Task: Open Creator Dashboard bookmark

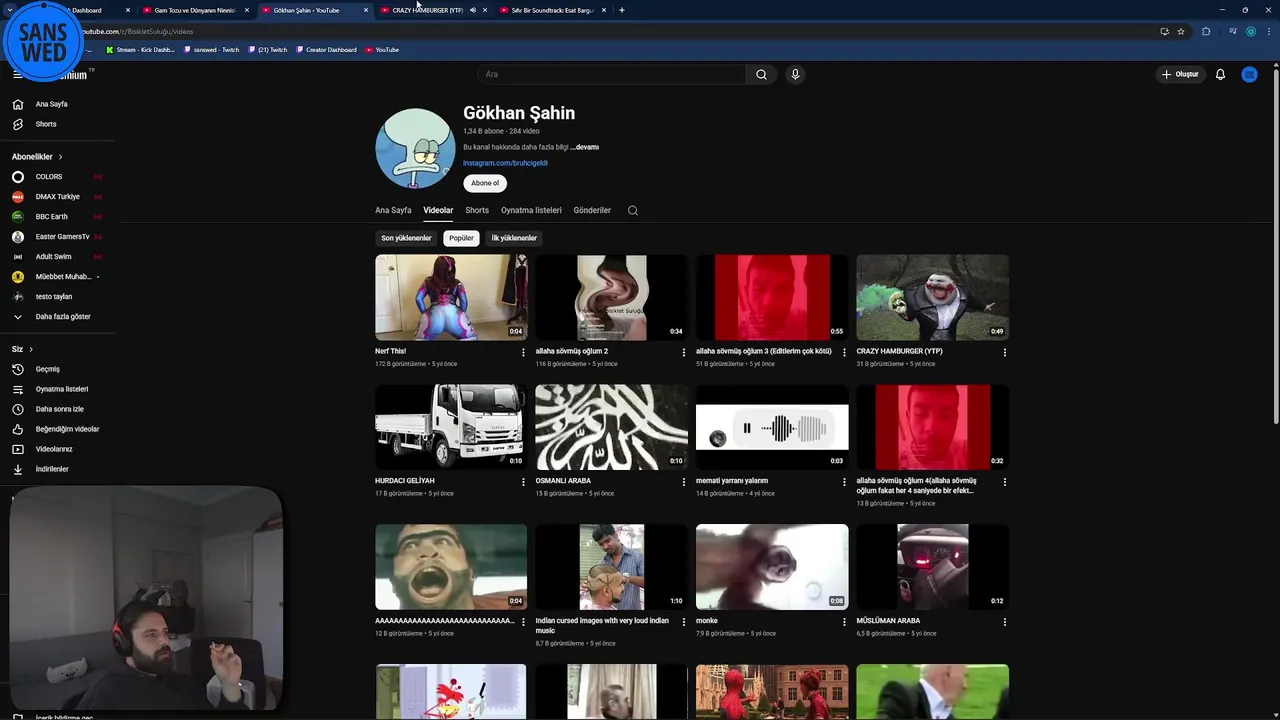Action: [x=326, y=50]
